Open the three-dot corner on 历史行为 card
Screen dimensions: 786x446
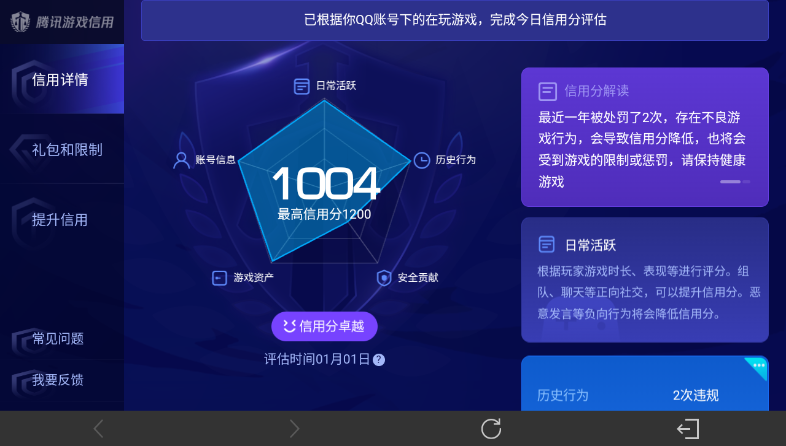758,366
